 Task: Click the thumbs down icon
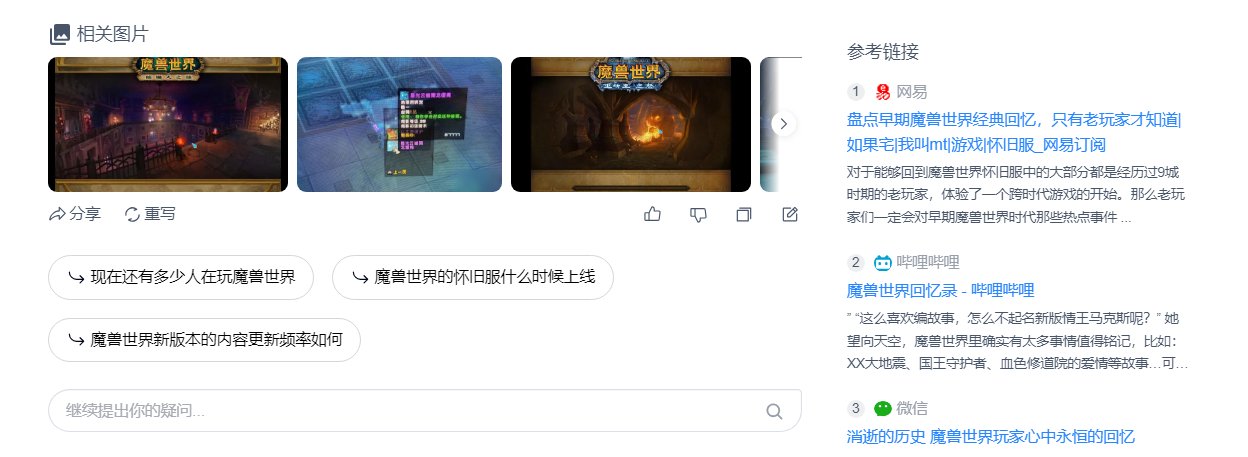click(699, 214)
